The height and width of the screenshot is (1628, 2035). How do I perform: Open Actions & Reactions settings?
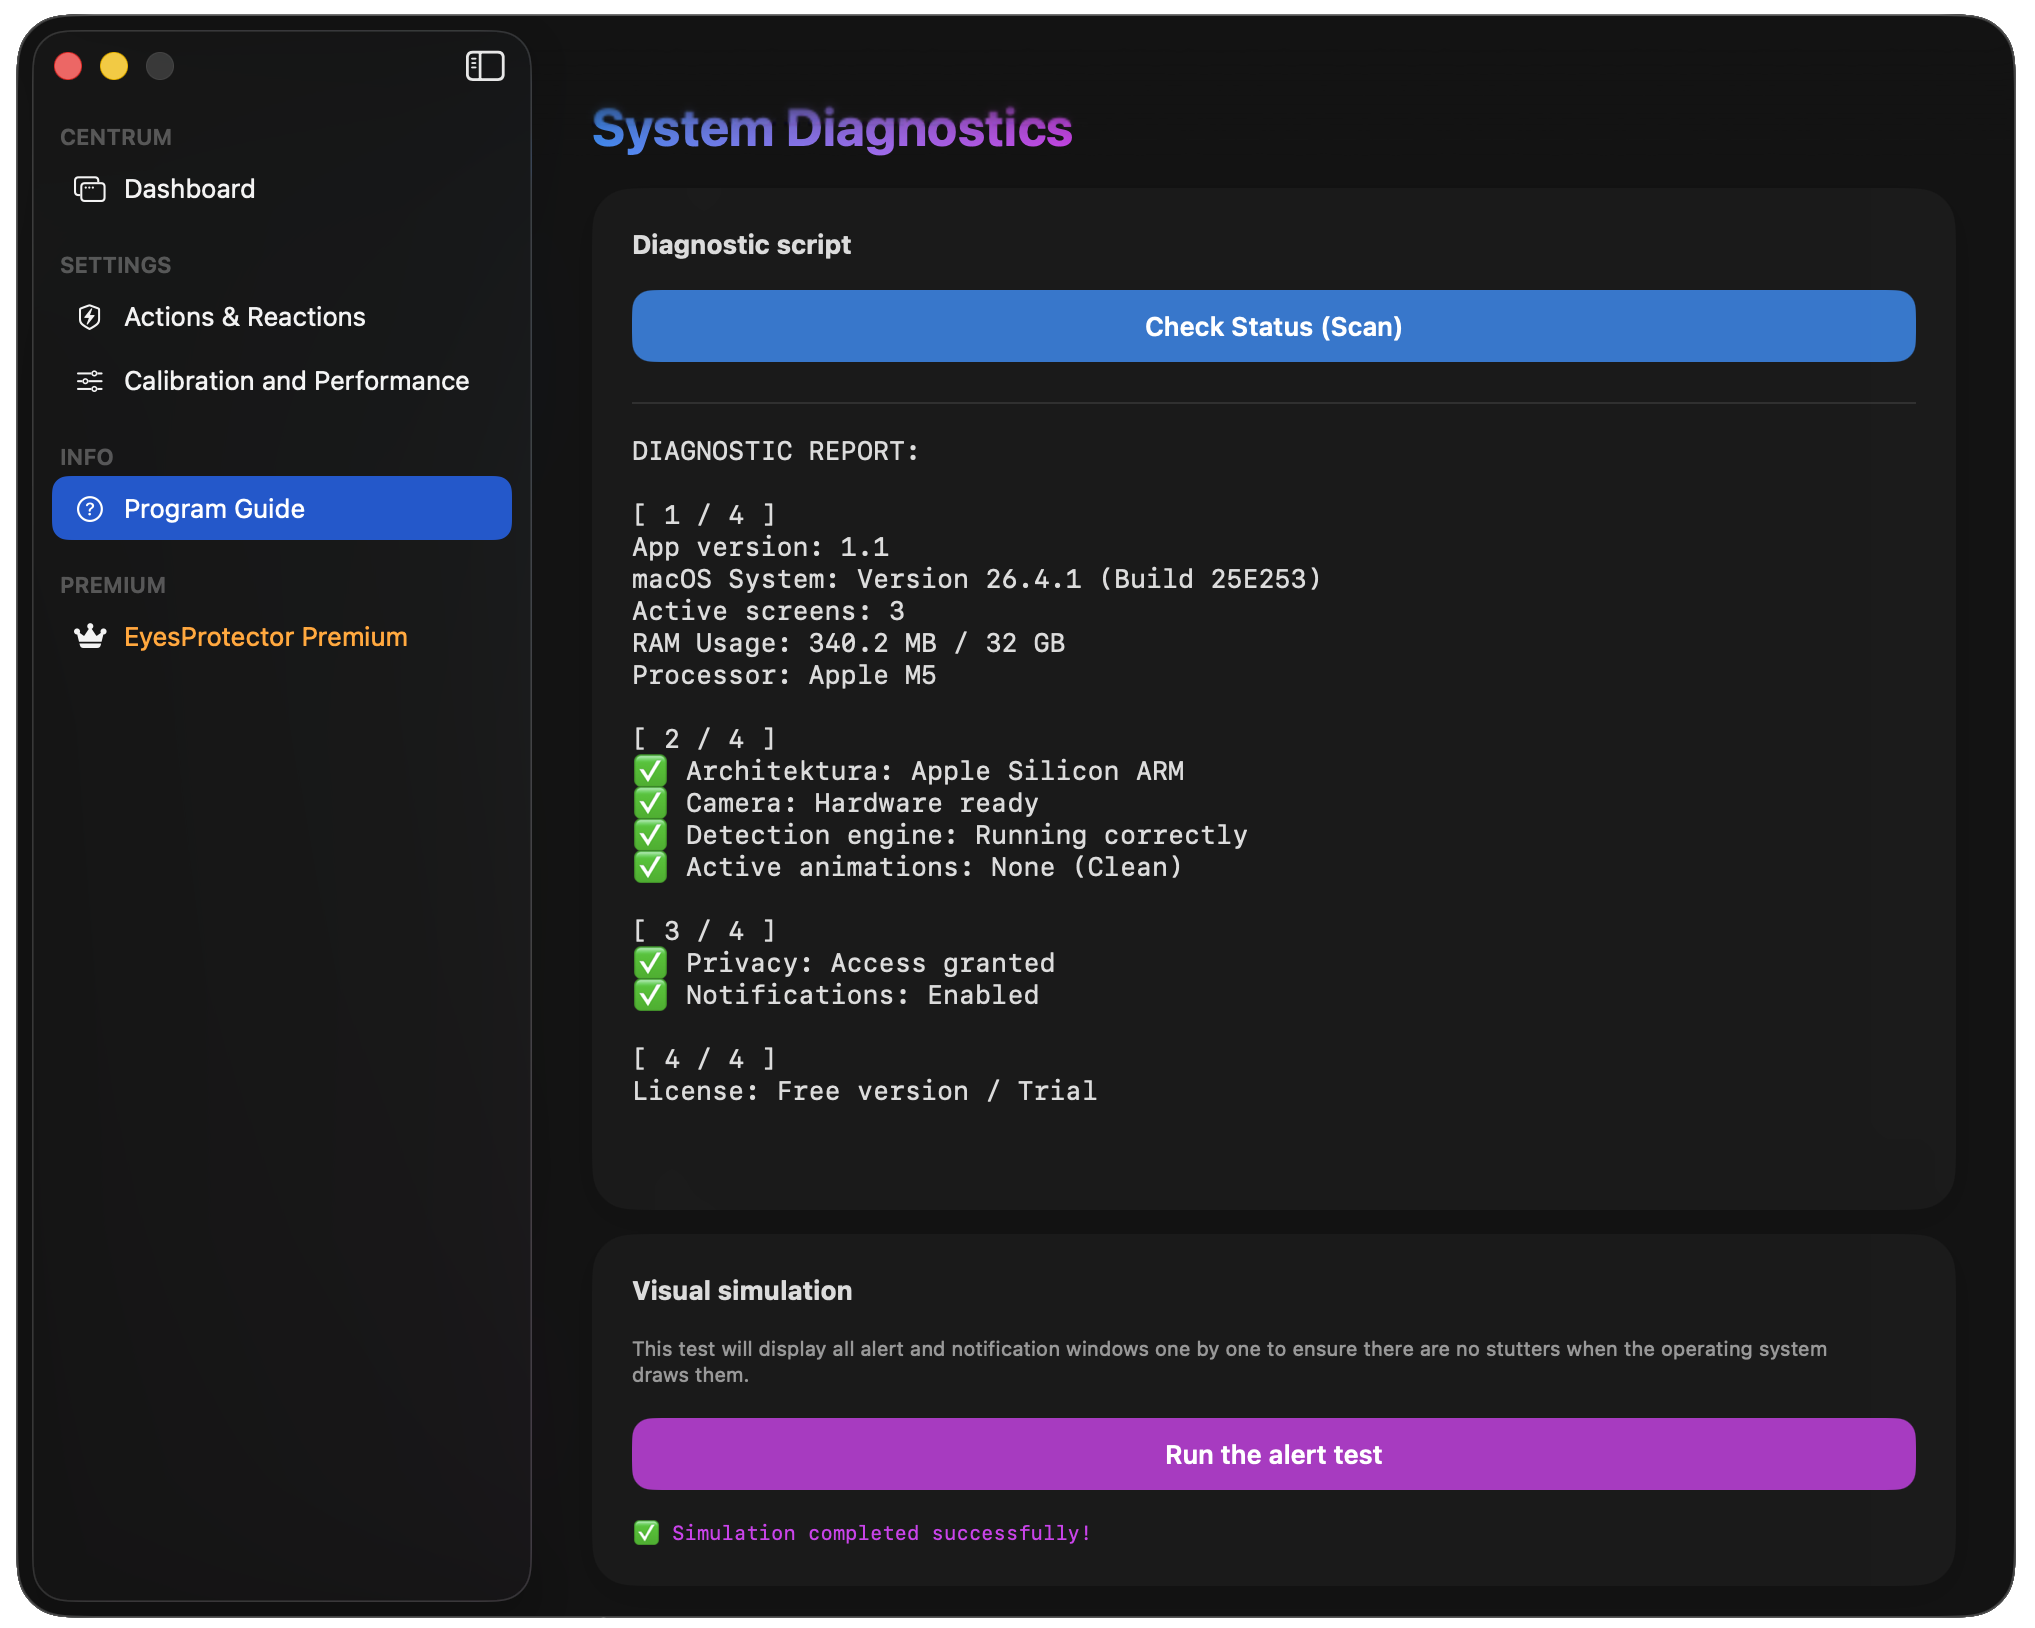(282, 317)
